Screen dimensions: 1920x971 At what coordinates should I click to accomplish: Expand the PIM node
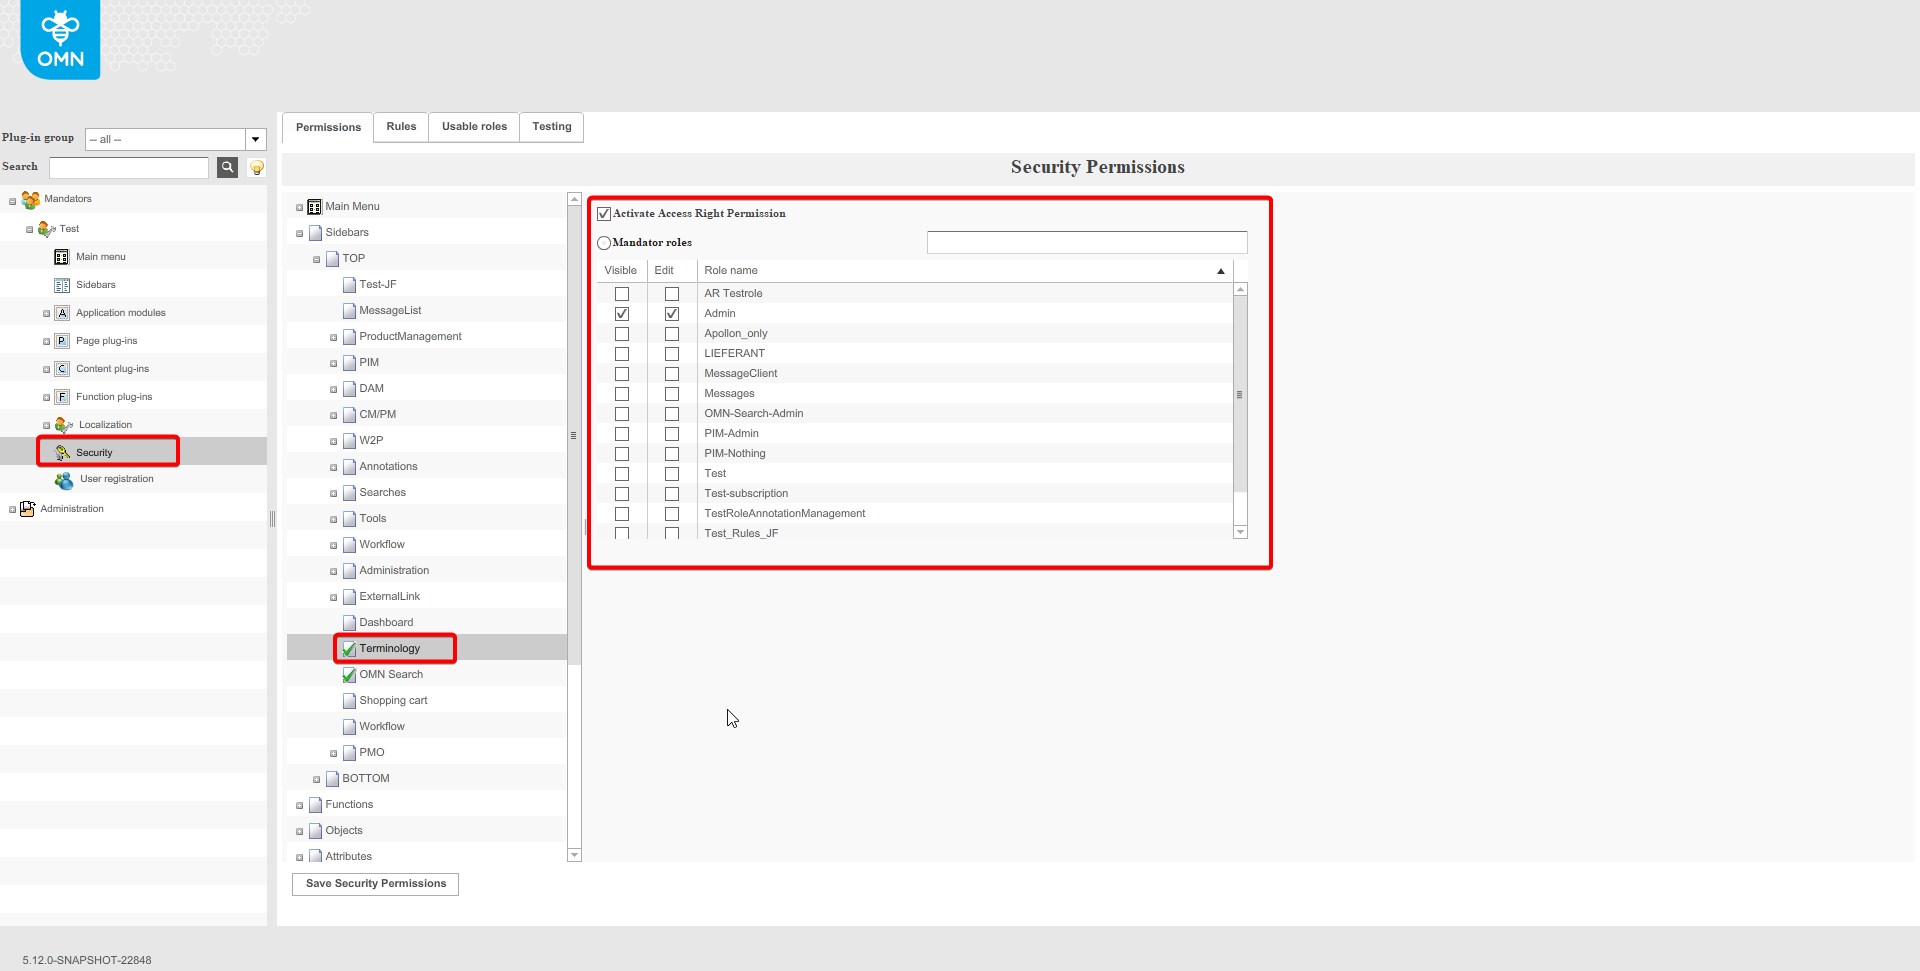click(334, 364)
